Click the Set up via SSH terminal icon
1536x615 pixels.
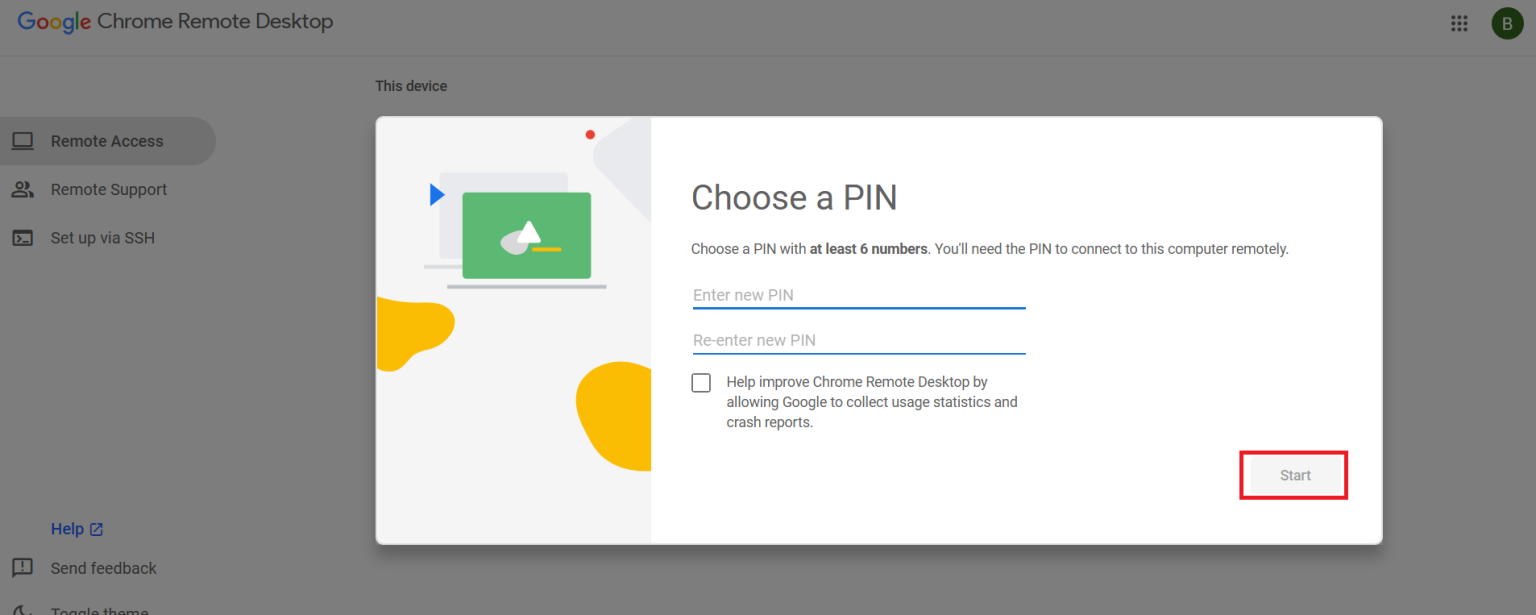(22, 237)
